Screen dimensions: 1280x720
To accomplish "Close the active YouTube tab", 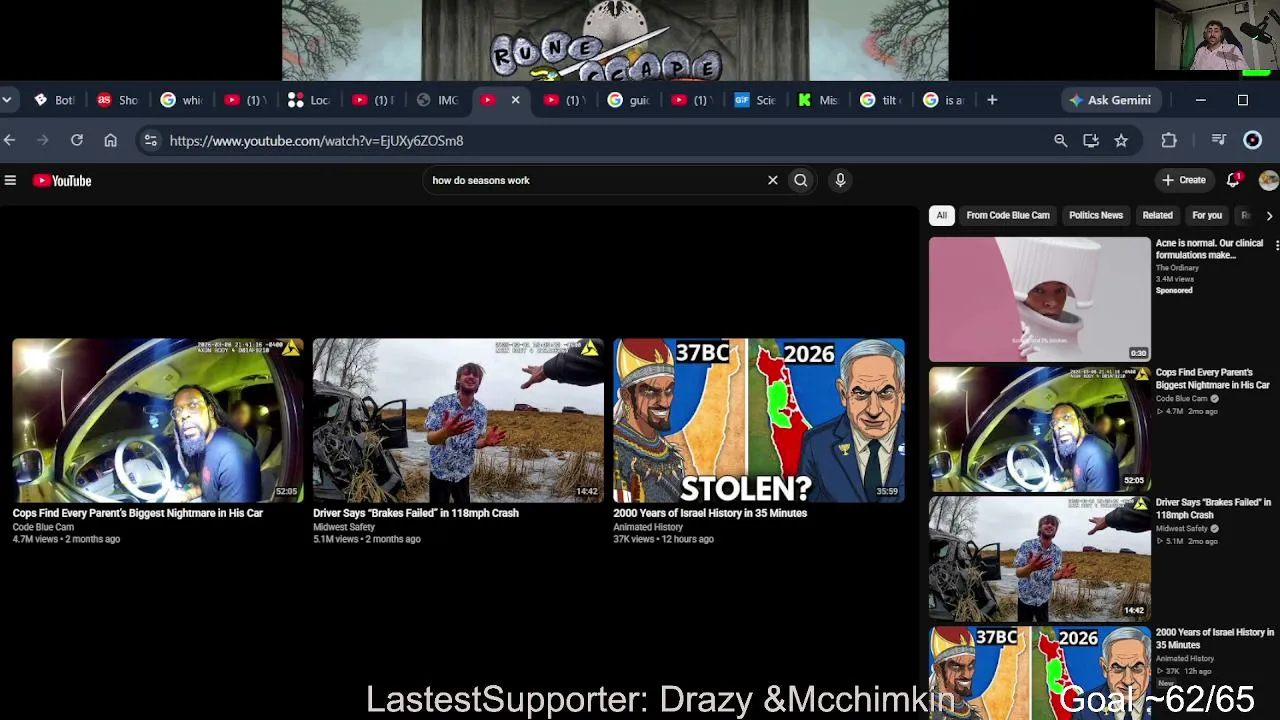I will (515, 100).
